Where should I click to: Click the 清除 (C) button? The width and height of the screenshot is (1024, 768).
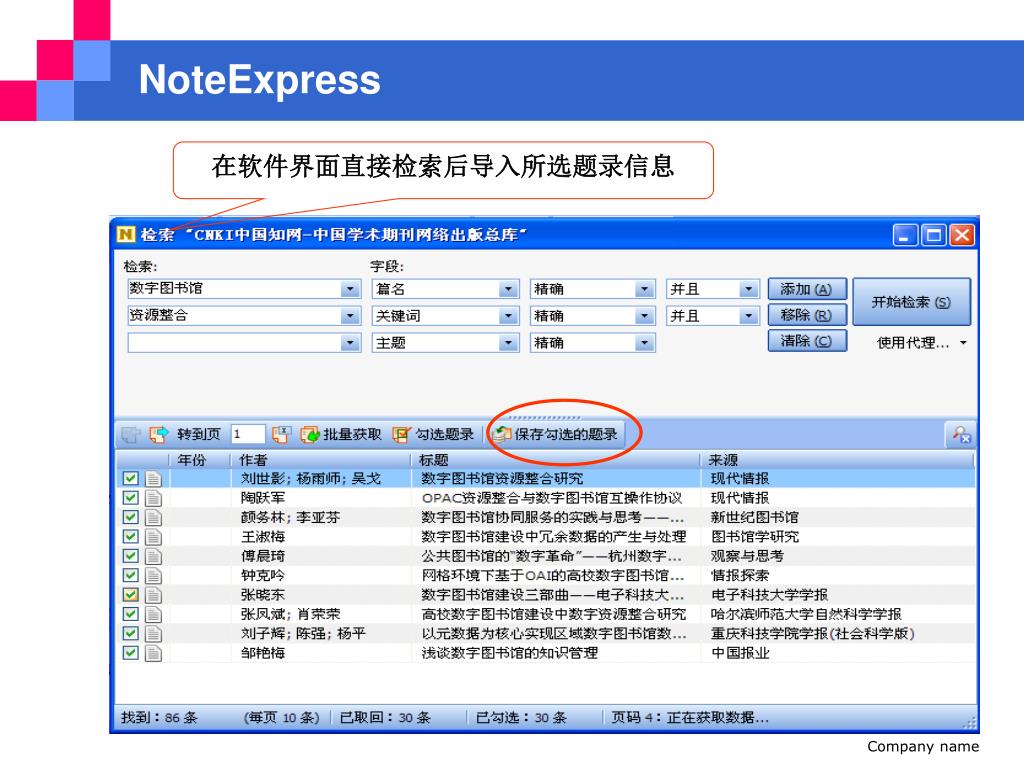(807, 341)
